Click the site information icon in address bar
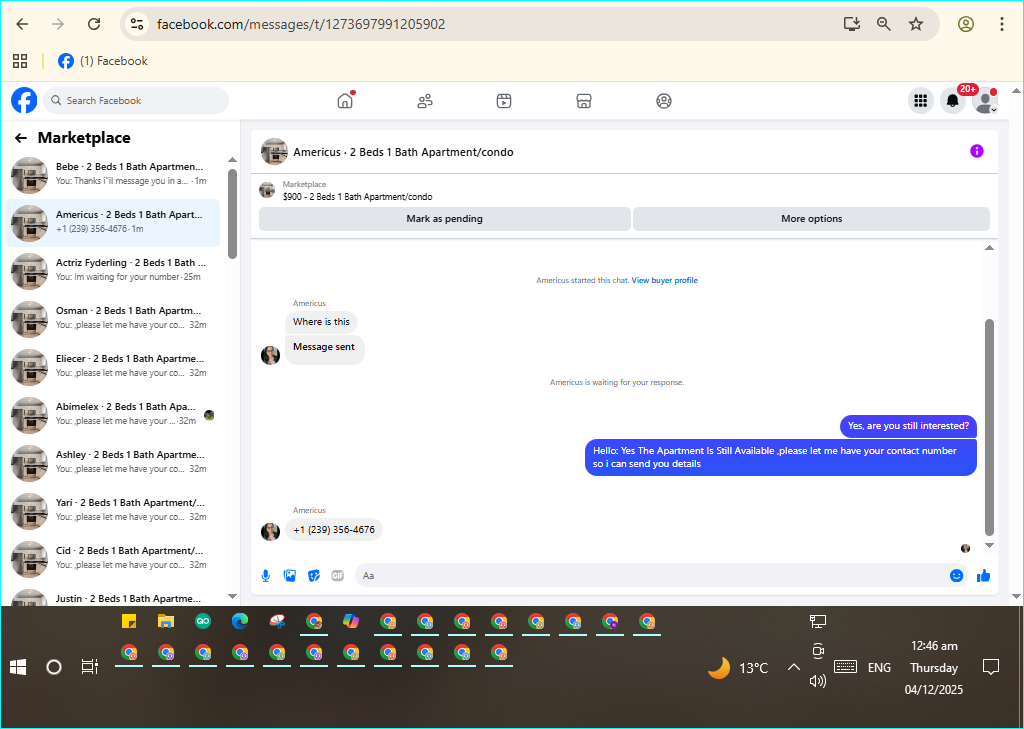Viewport: 1024px width, 729px height. tap(136, 24)
